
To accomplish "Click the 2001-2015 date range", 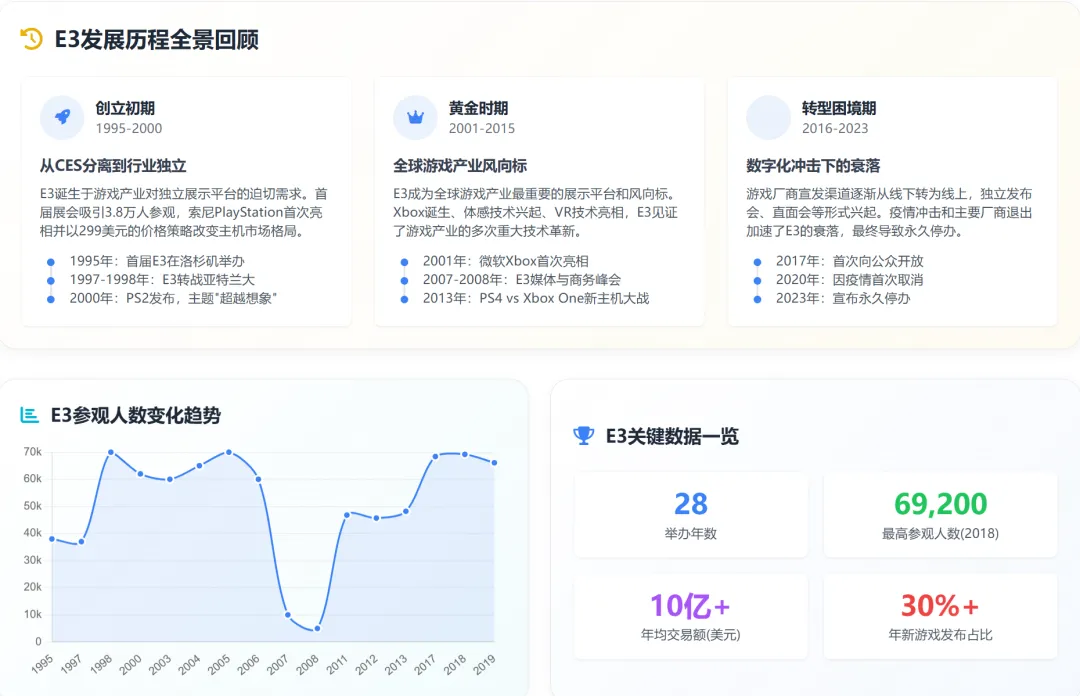I will point(481,128).
